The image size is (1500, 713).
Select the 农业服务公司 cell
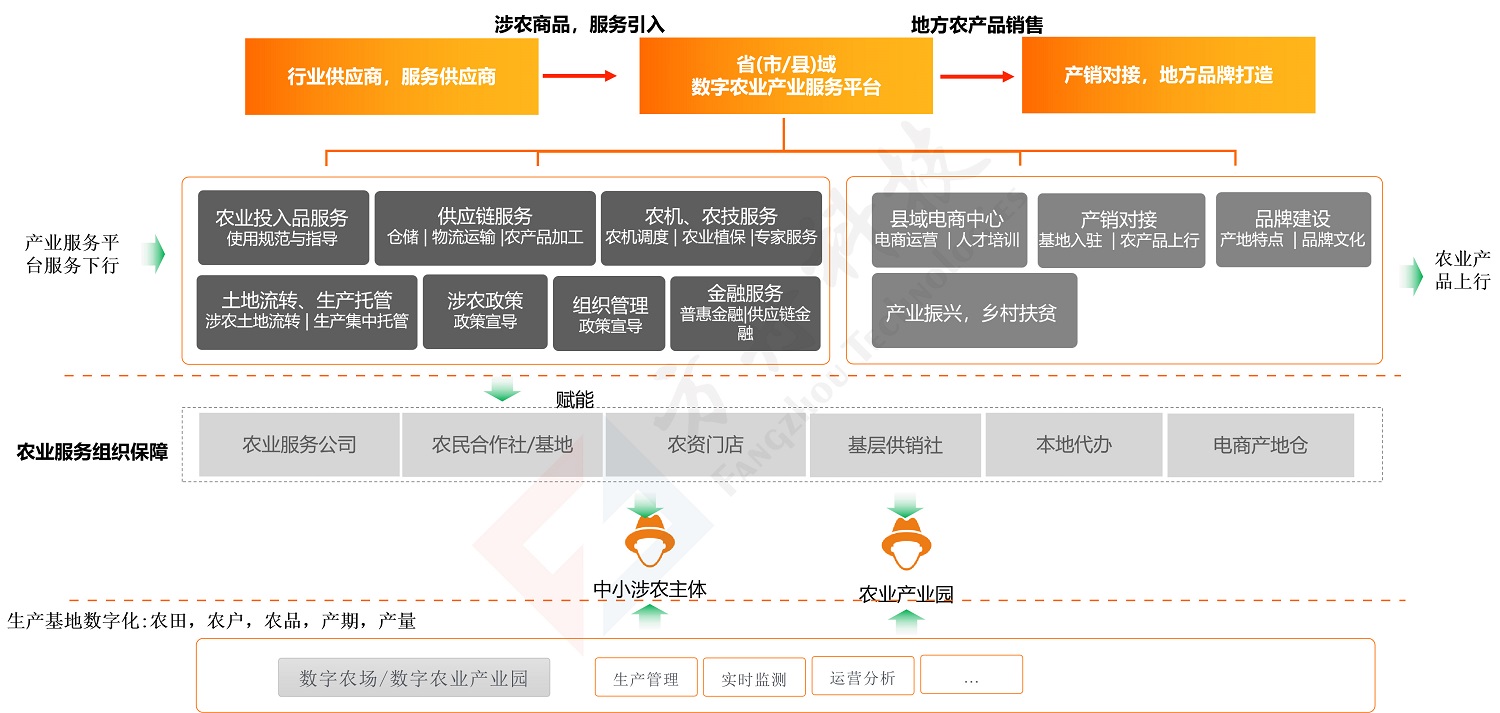(300, 445)
